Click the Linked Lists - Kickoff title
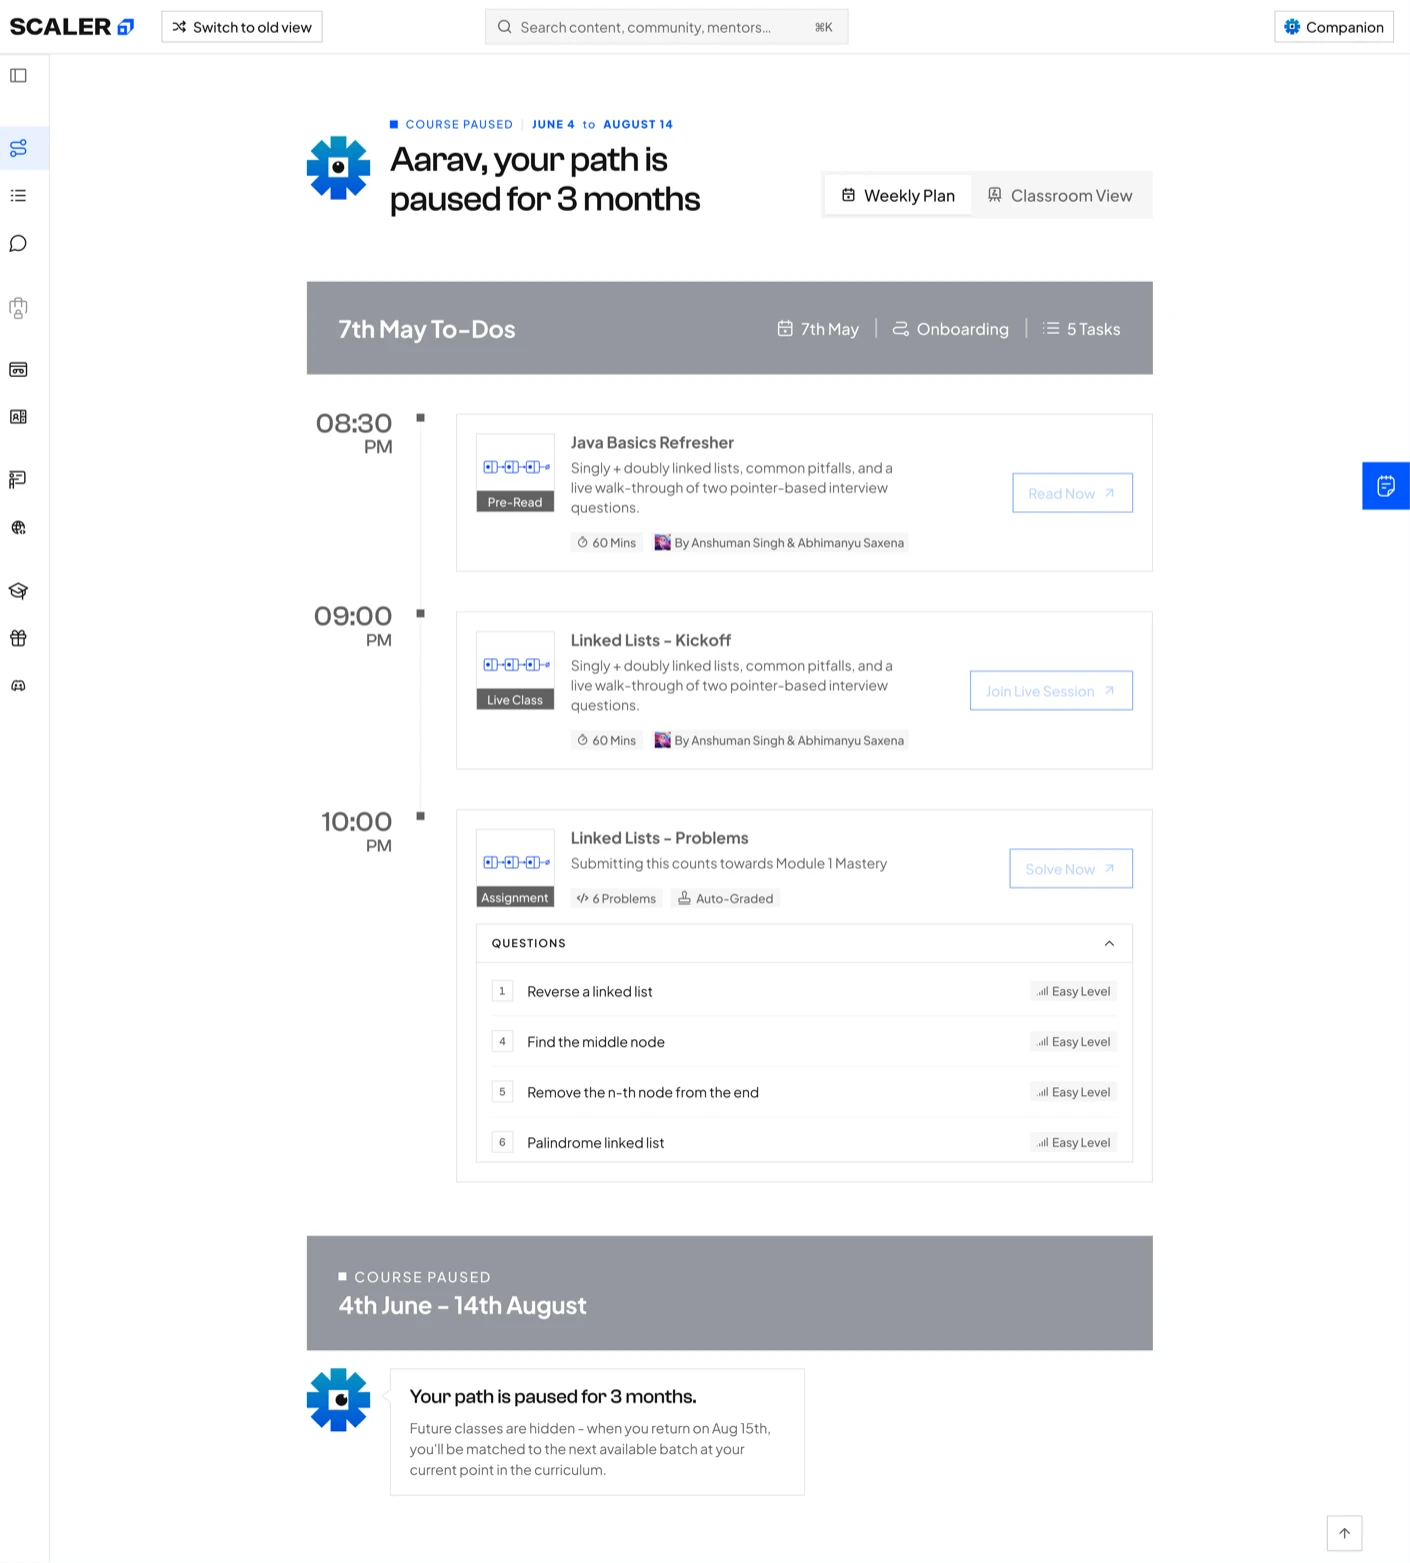The width and height of the screenshot is (1410, 1563). [650, 640]
